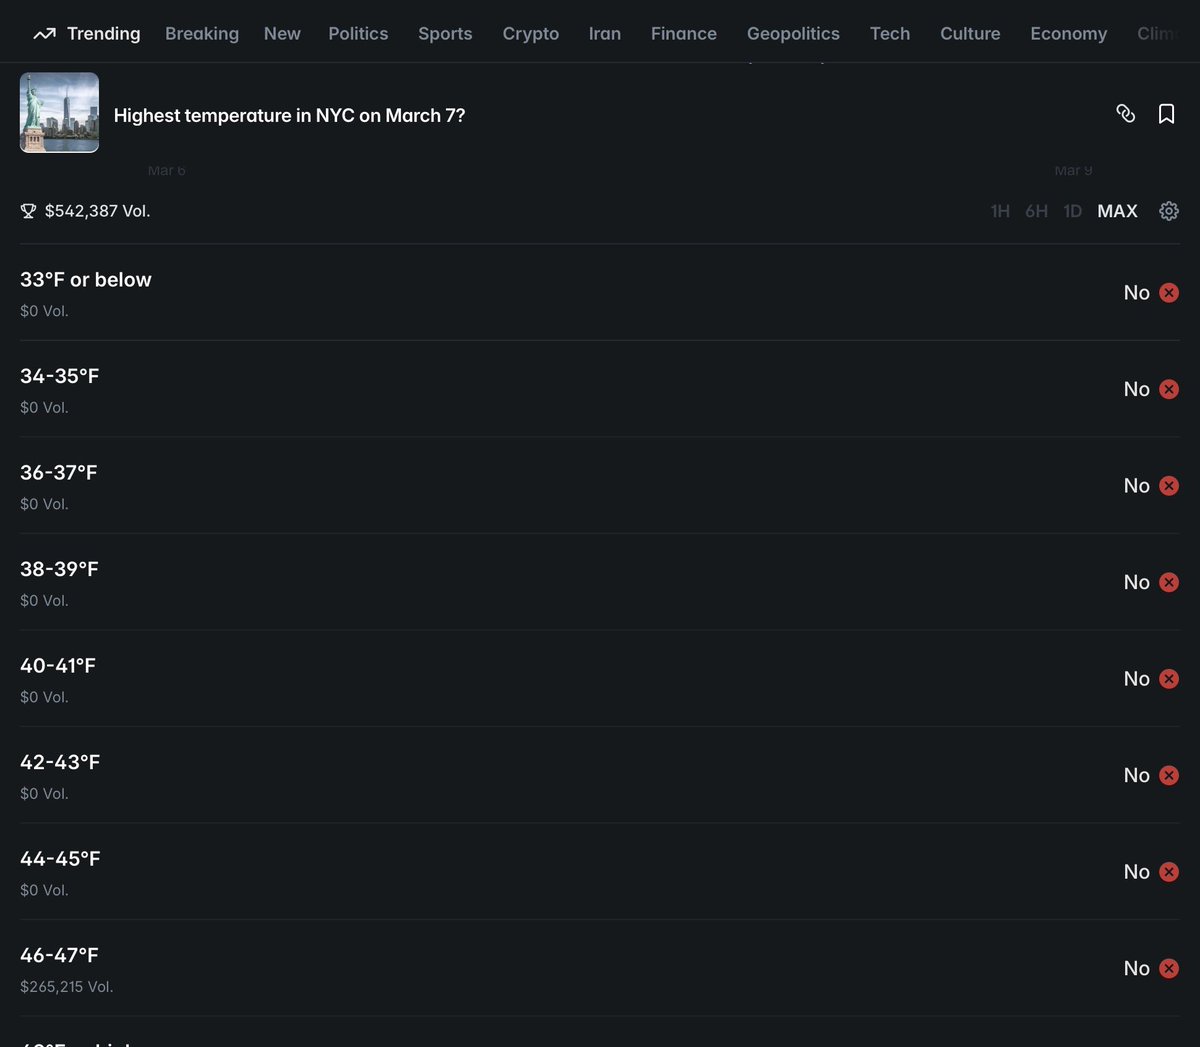Open chart settings gear
This screenshot has height=1047, width=1200.
[1168, 211]
